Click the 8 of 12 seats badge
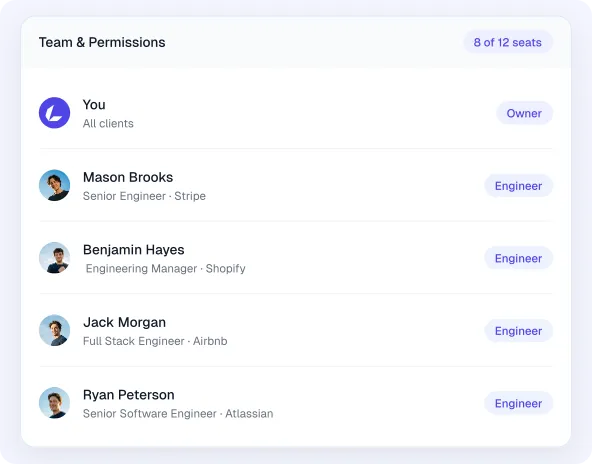This screenshot has width=592, height=464. click(508, 42)
